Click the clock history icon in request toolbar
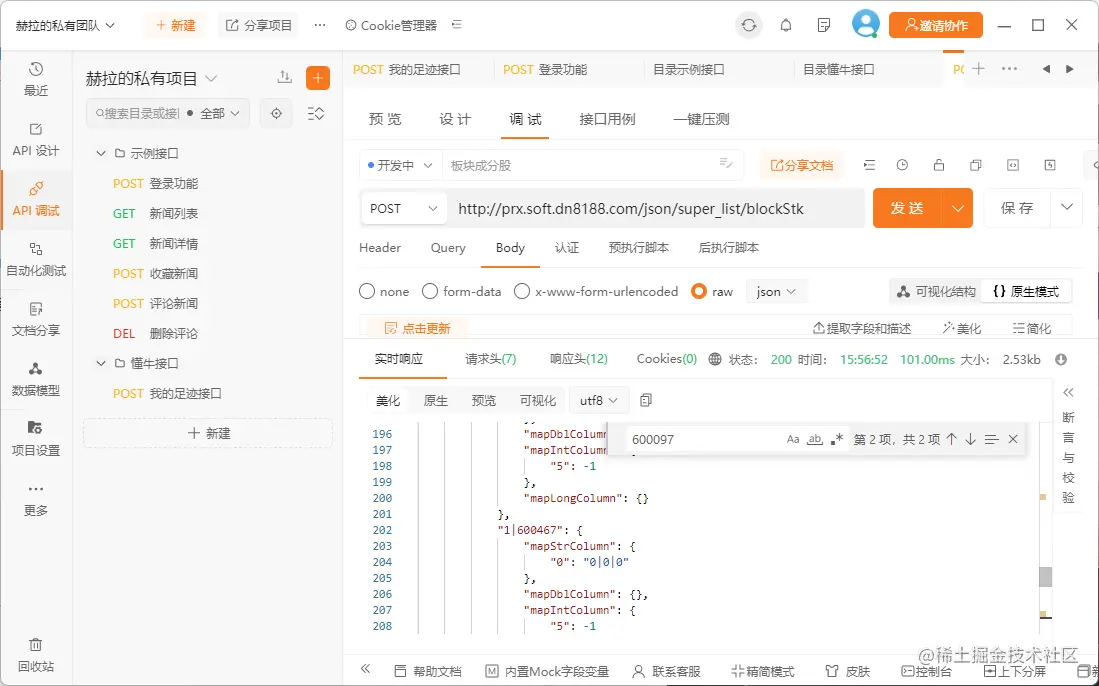 coord(902,165)
